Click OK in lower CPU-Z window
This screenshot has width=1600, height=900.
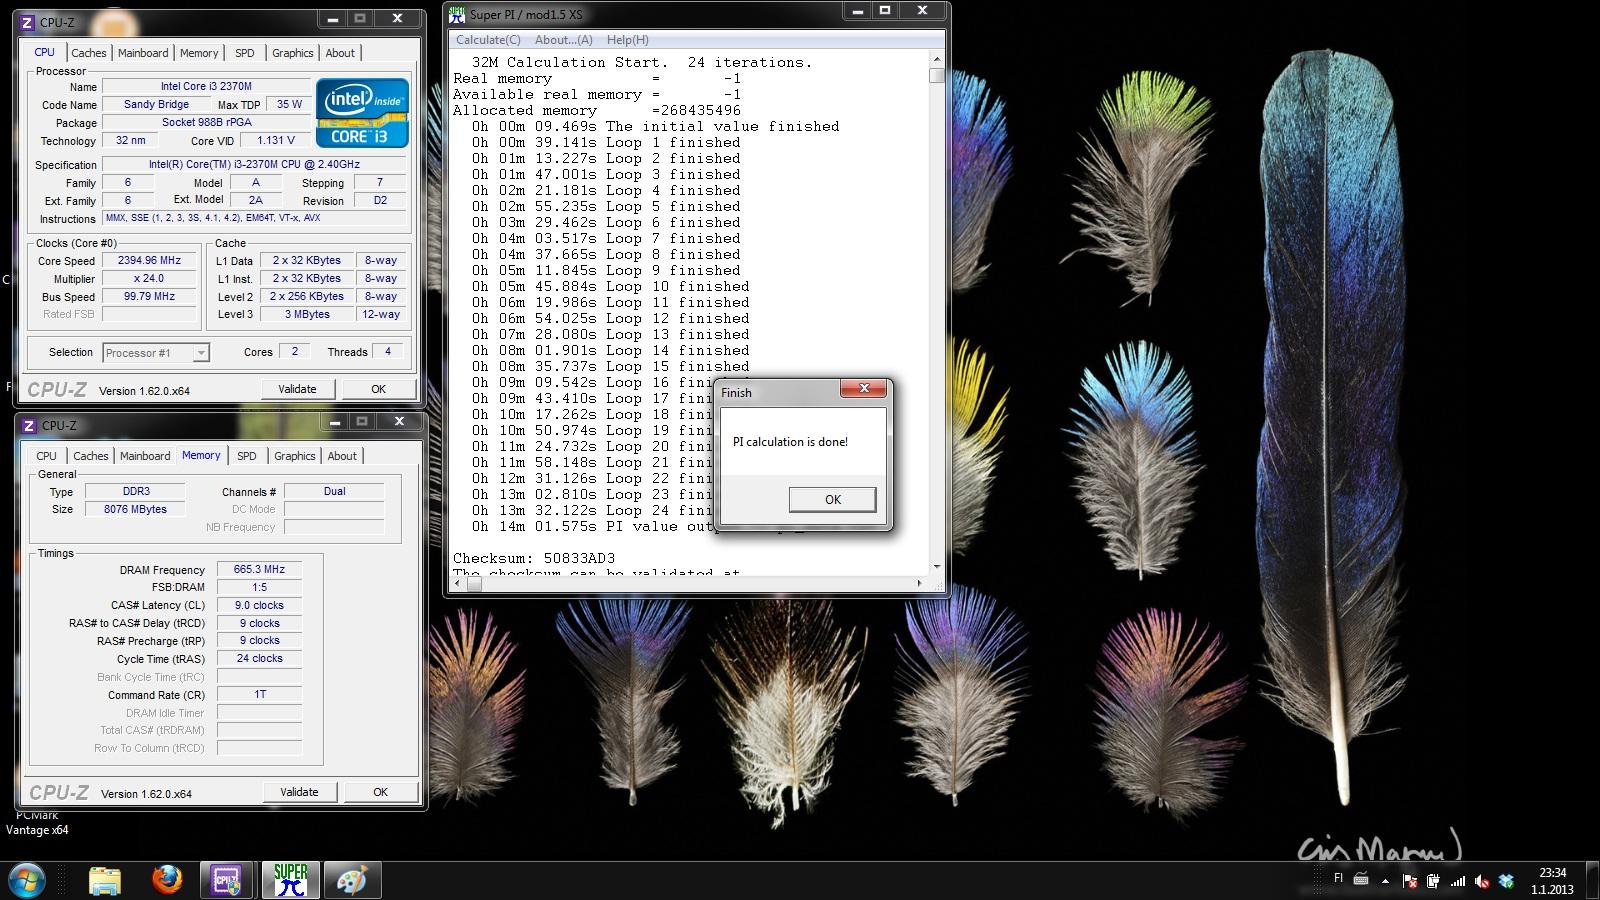(x=380, y=792)
